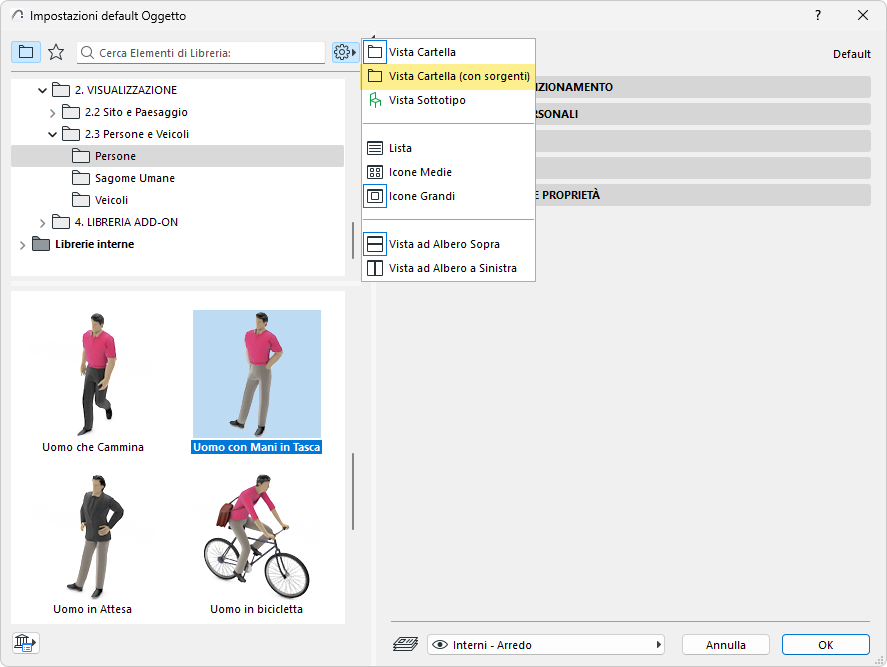Viewport: 887px width, 667px height.
Task: Collapse the 2. VISUALIZZAZIONE folder
Action: pos(42,90)
